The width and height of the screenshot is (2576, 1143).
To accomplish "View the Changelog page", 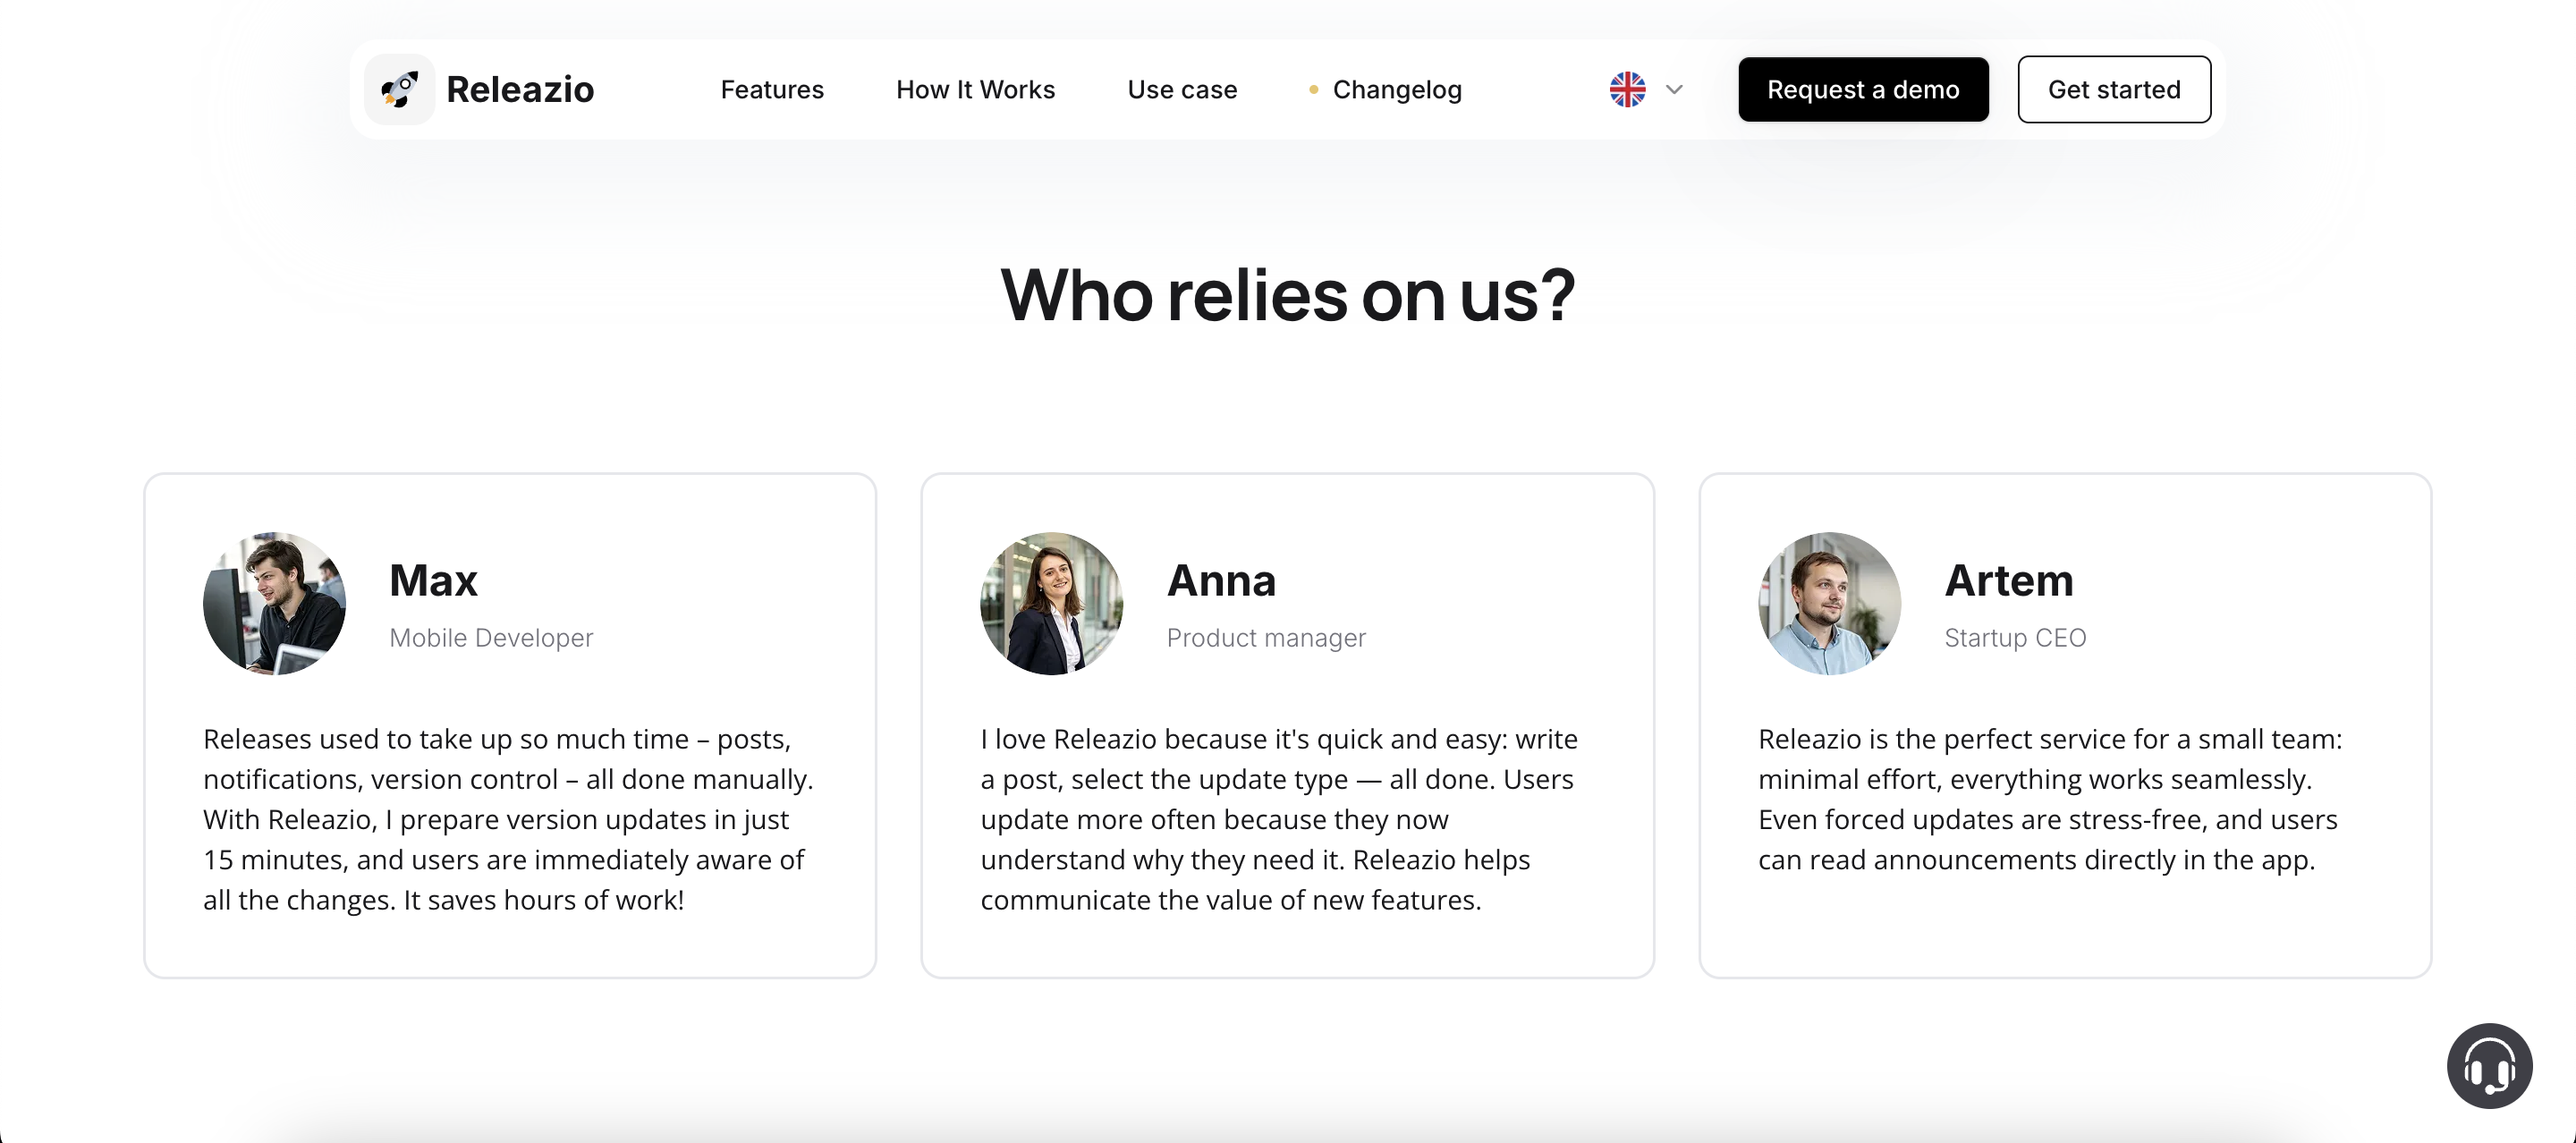I will point(1397,89).
